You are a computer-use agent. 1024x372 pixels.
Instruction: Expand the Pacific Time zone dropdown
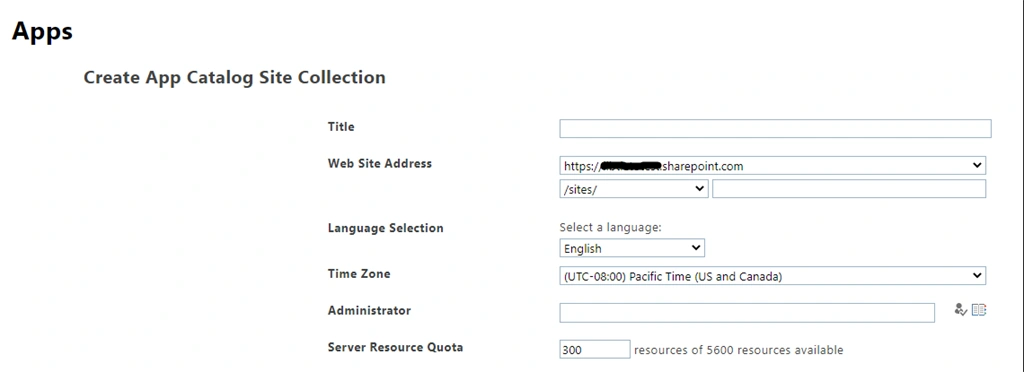773,276
